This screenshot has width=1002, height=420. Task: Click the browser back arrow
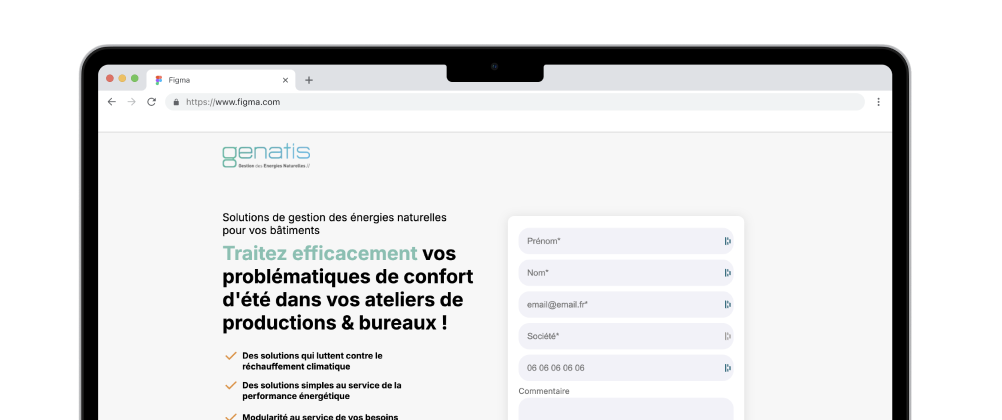click(x=111, y=102)
